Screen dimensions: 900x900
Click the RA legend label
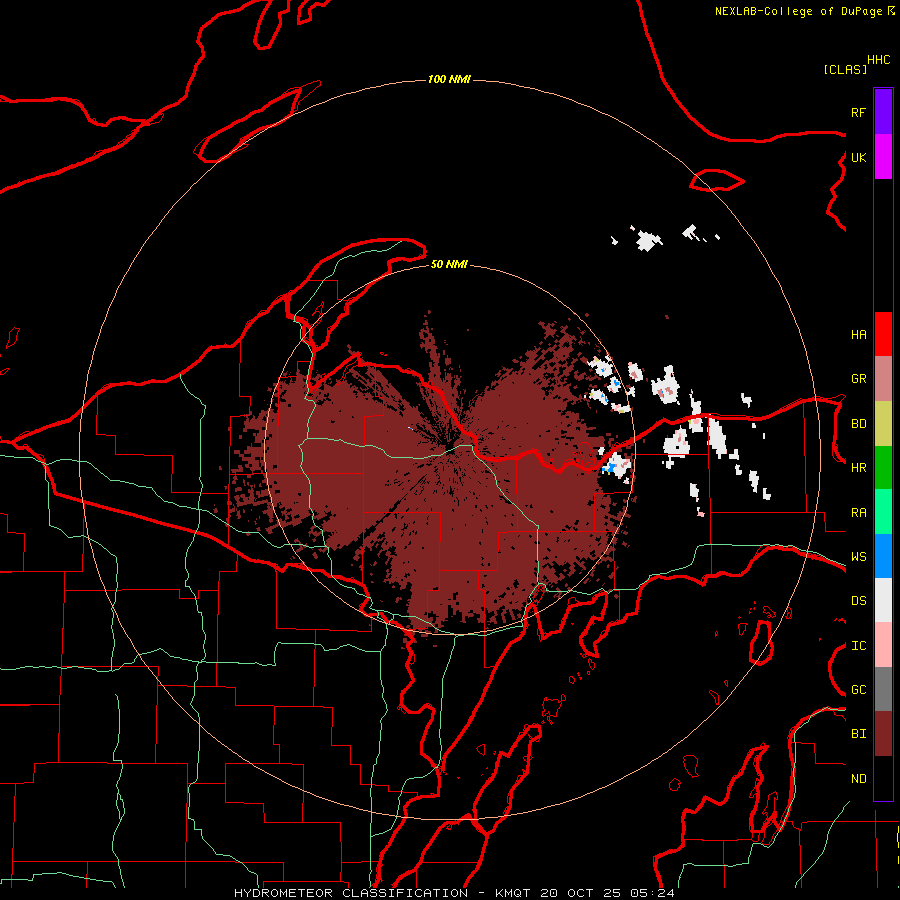(x=858, y=512)
